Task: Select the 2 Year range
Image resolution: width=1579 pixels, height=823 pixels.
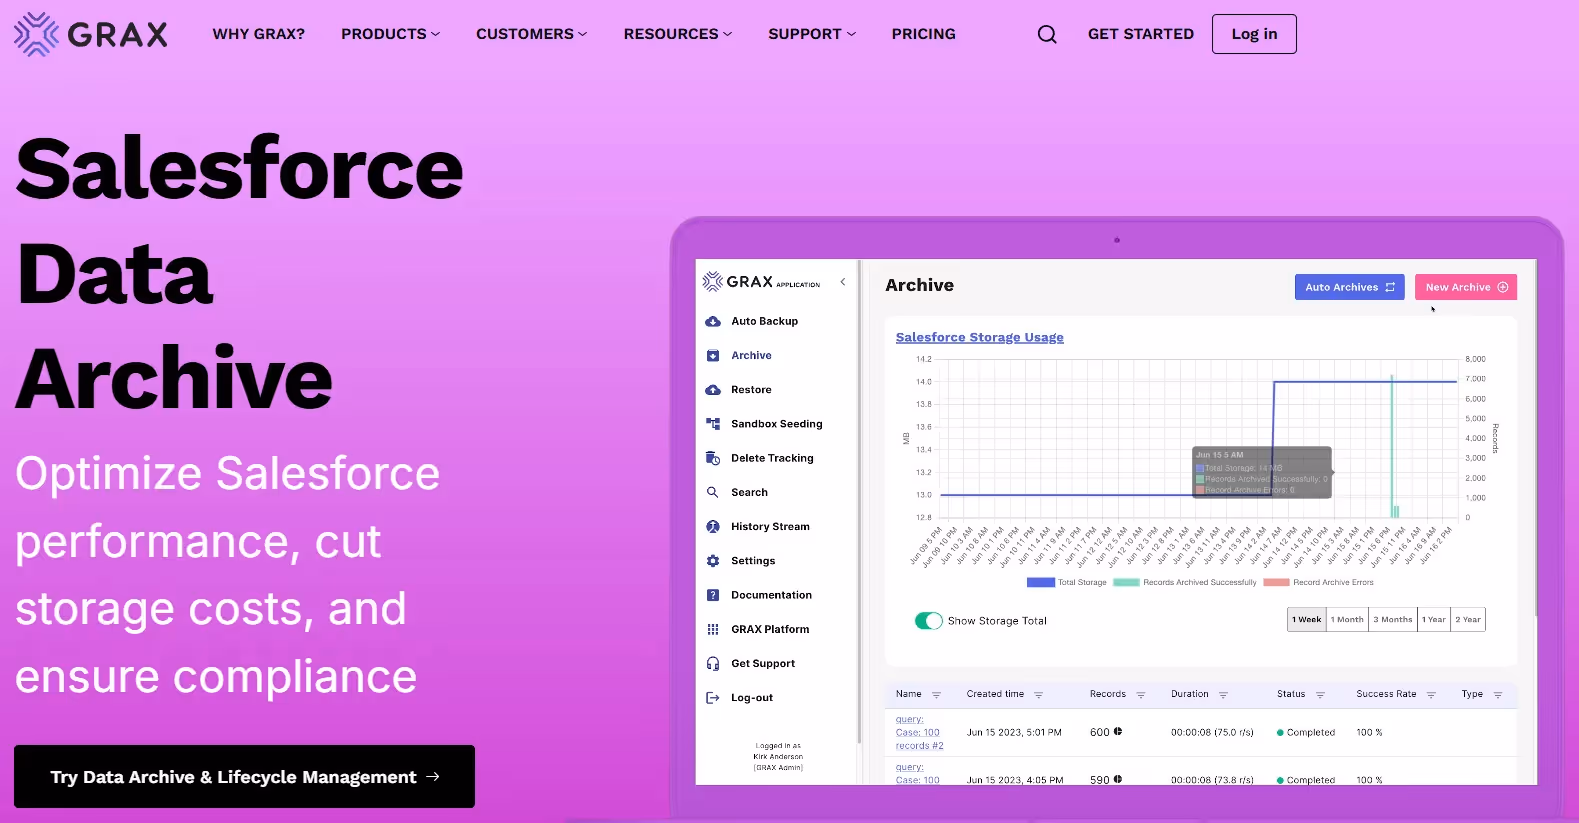Action: (1468, 620)
